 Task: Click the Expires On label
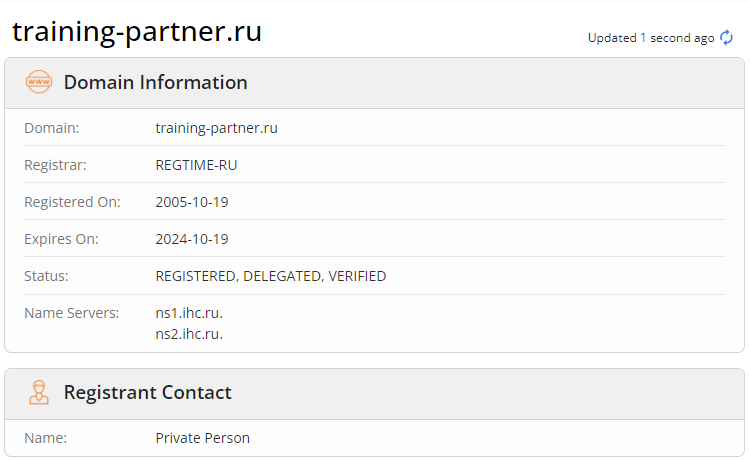(x=62, y=239)
